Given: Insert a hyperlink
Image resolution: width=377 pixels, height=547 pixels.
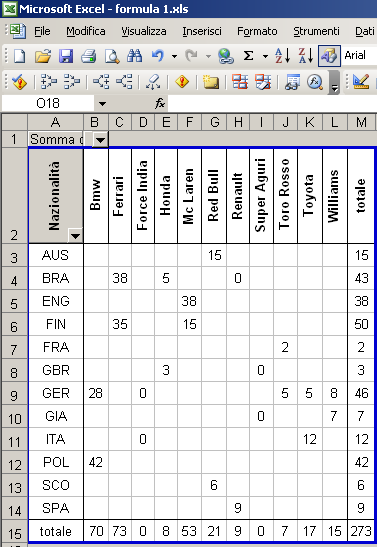Looking at the screenshot, I should 226,56.
